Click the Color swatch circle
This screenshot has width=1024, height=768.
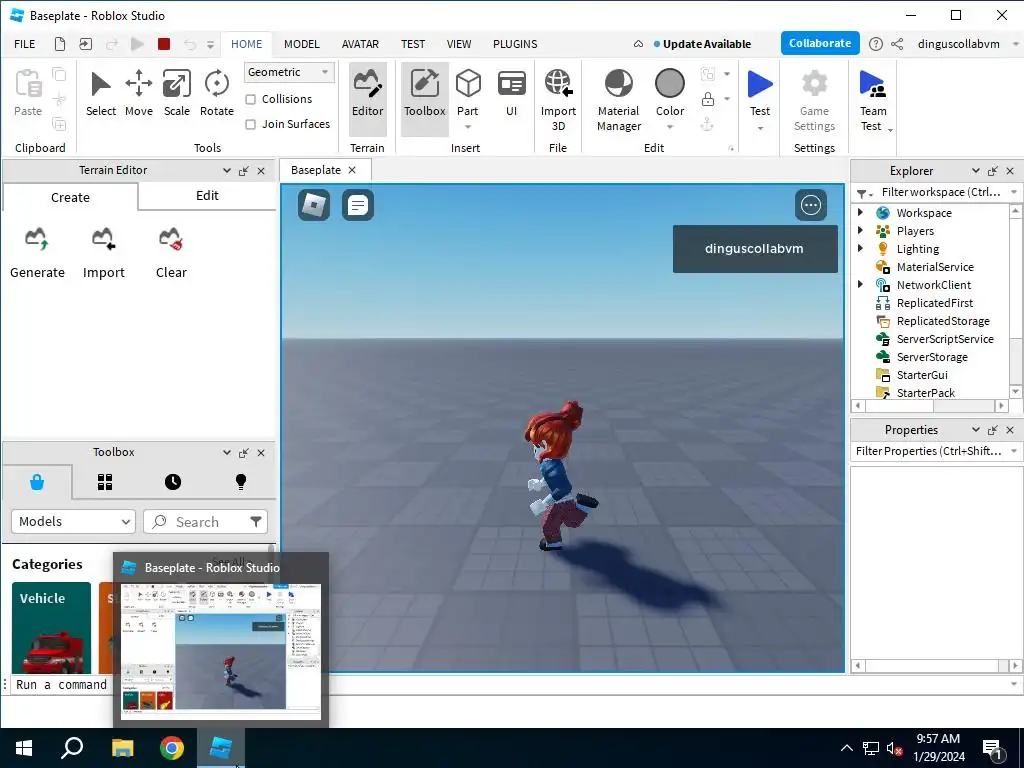click(x=670, y=83)
